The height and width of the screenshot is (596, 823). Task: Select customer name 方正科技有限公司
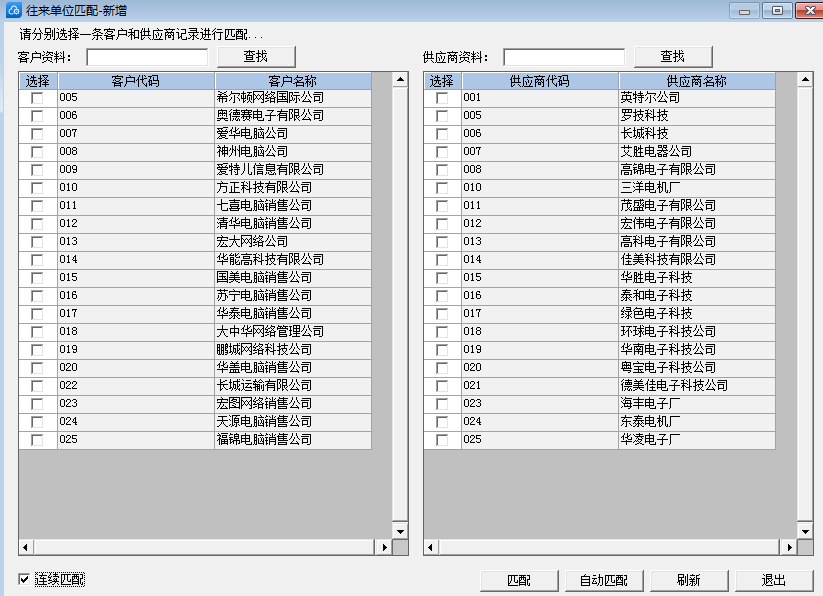265,187
